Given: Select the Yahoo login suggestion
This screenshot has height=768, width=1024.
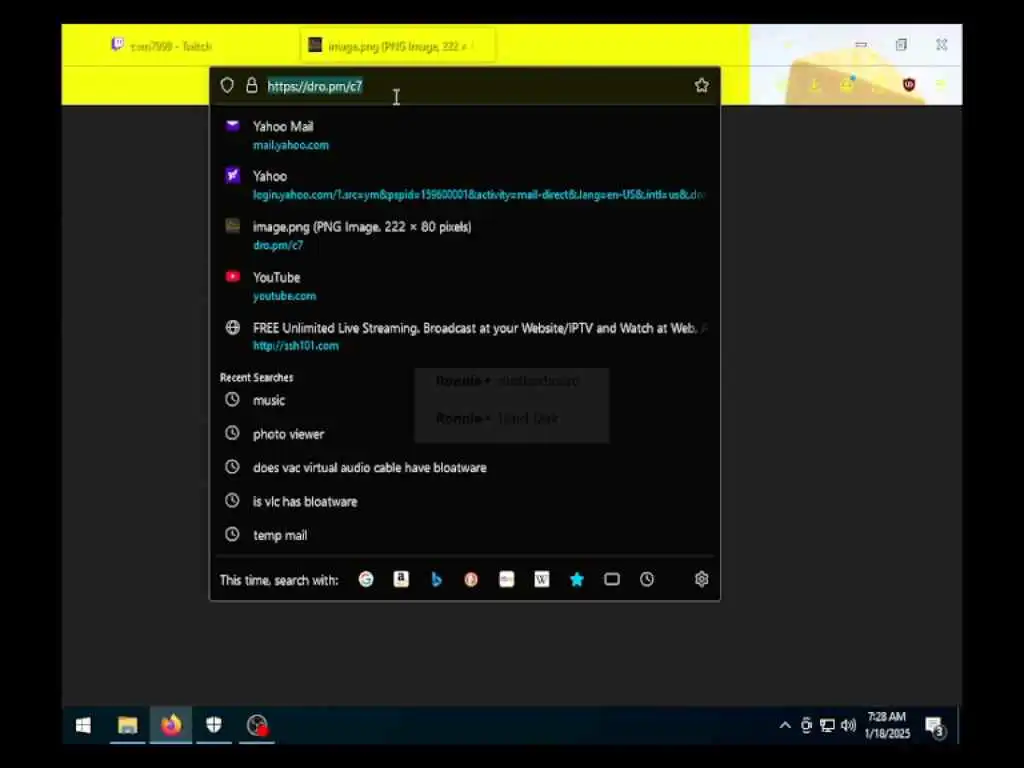Looking at the screenshot, I should coord(464,185).
